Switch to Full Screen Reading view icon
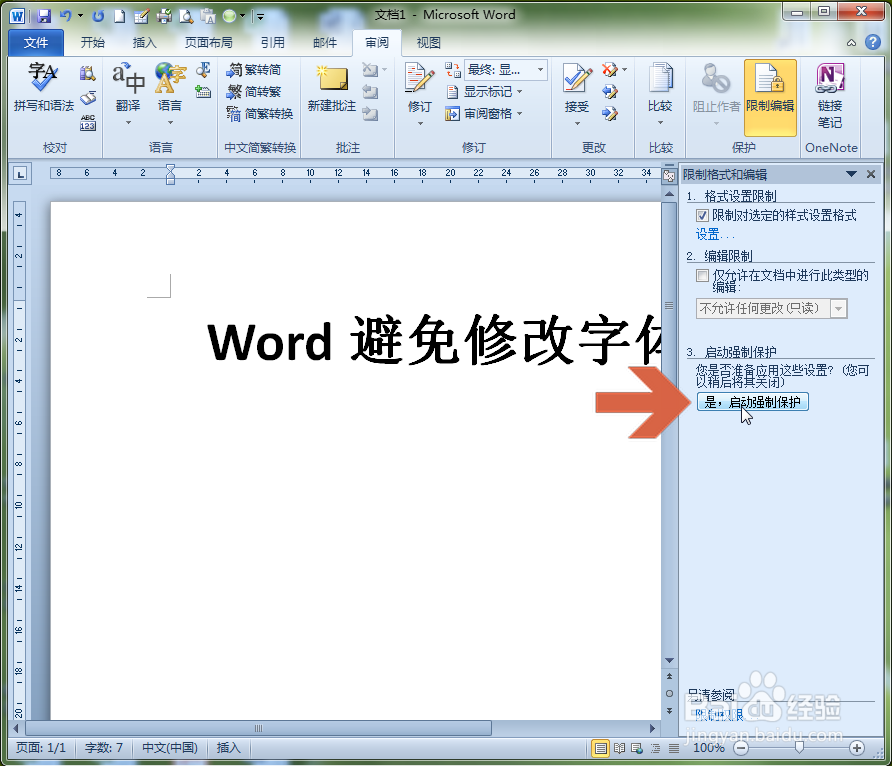 pos(619,748)
